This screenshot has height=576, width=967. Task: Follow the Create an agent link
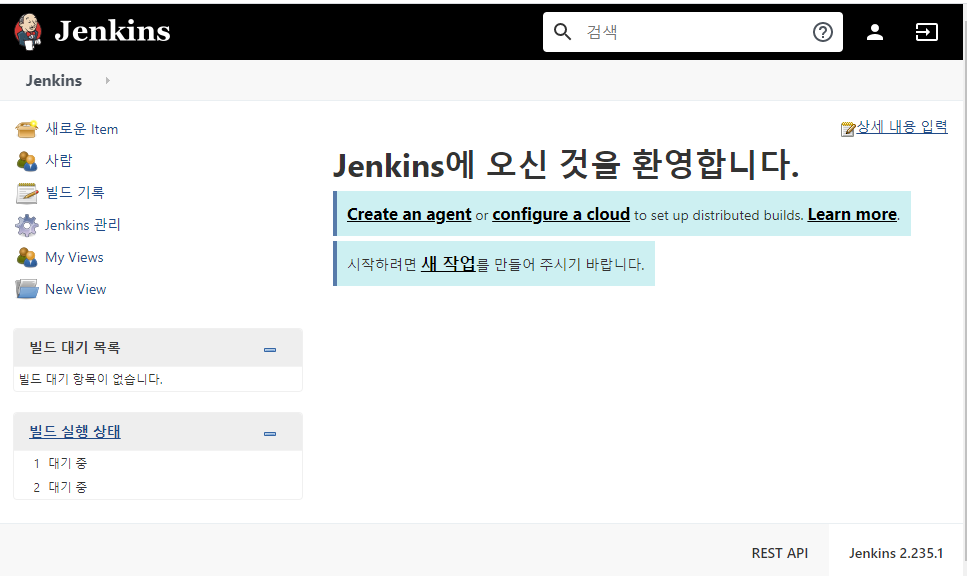tap(409, 214)
